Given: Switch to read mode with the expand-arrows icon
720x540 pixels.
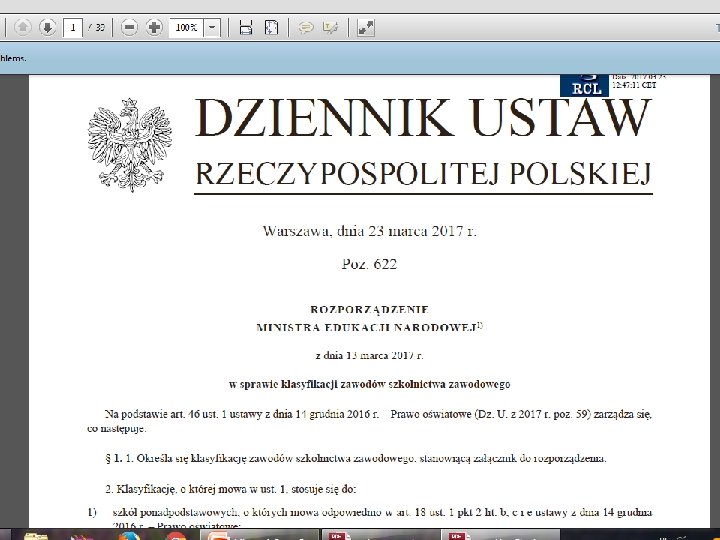Looking at the screenshot, I should [366, 28].
